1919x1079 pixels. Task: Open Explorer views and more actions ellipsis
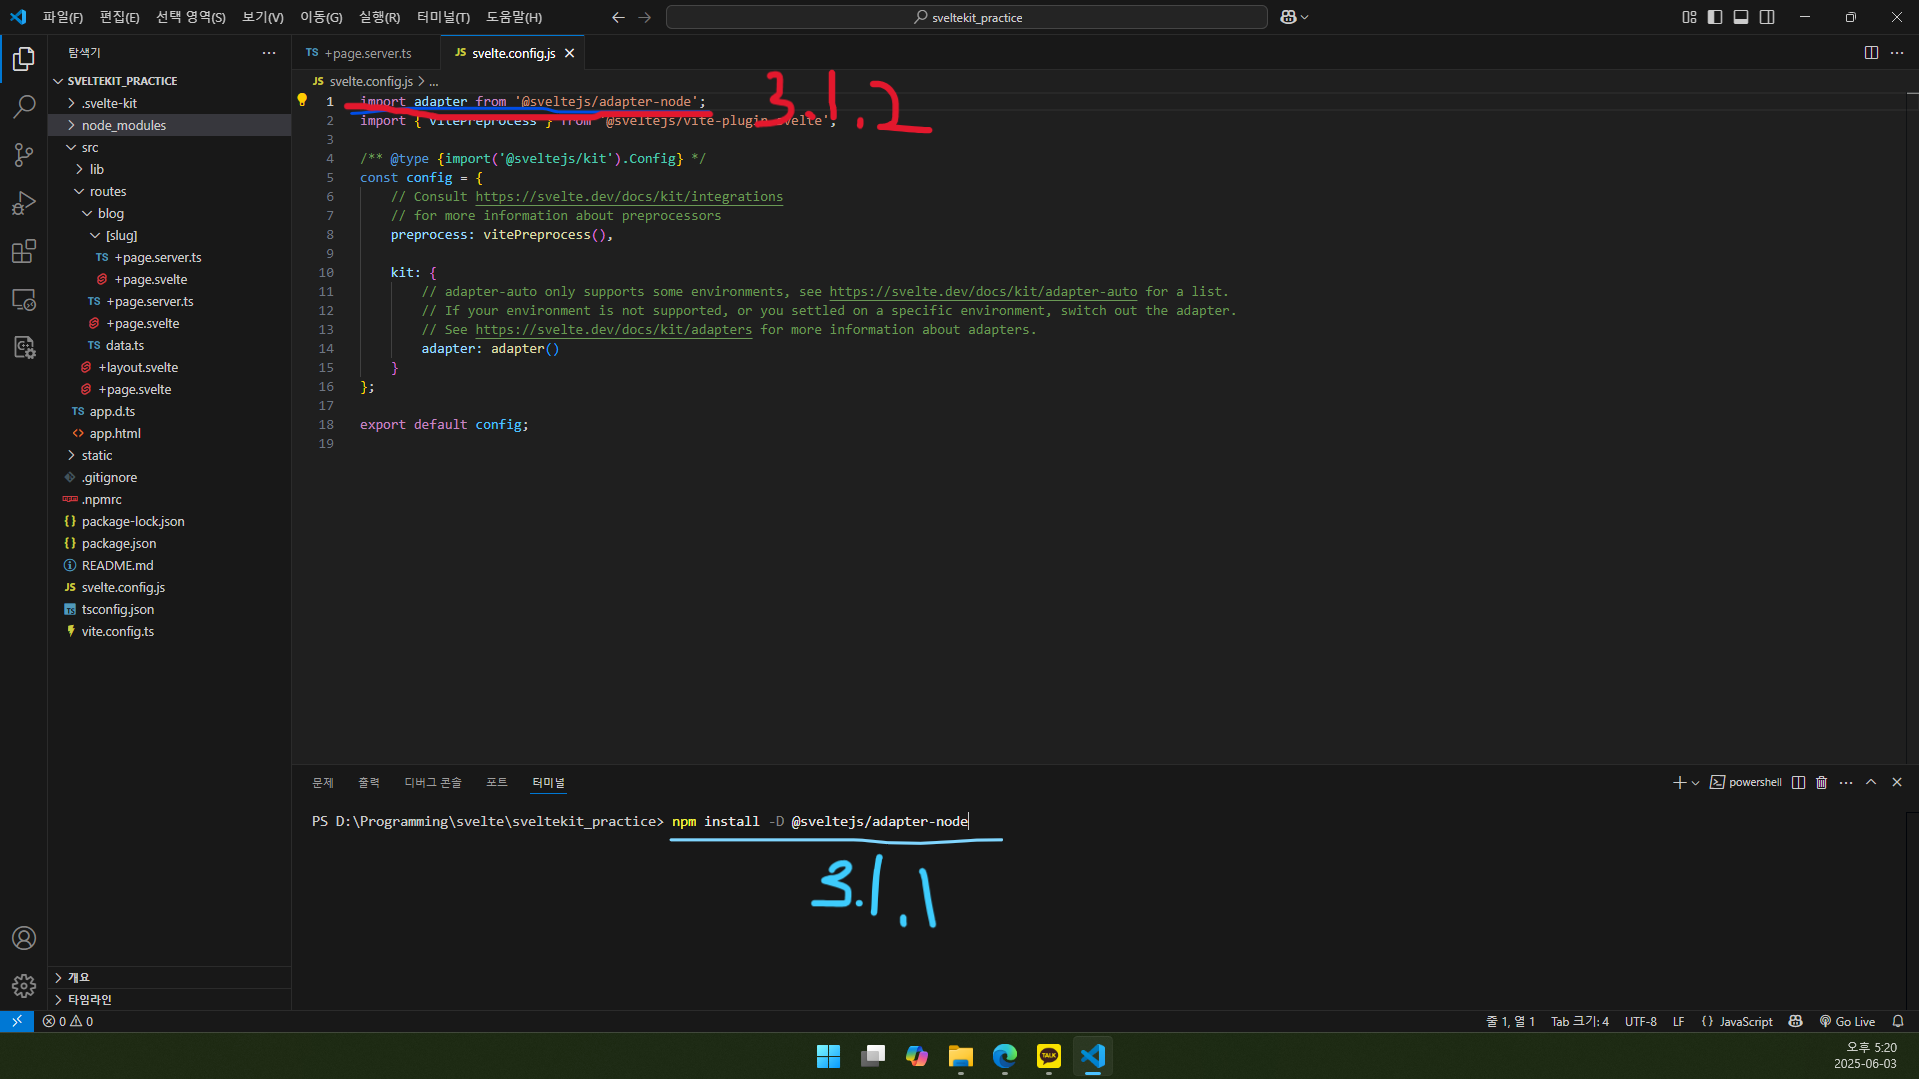[x=269, y=53]
